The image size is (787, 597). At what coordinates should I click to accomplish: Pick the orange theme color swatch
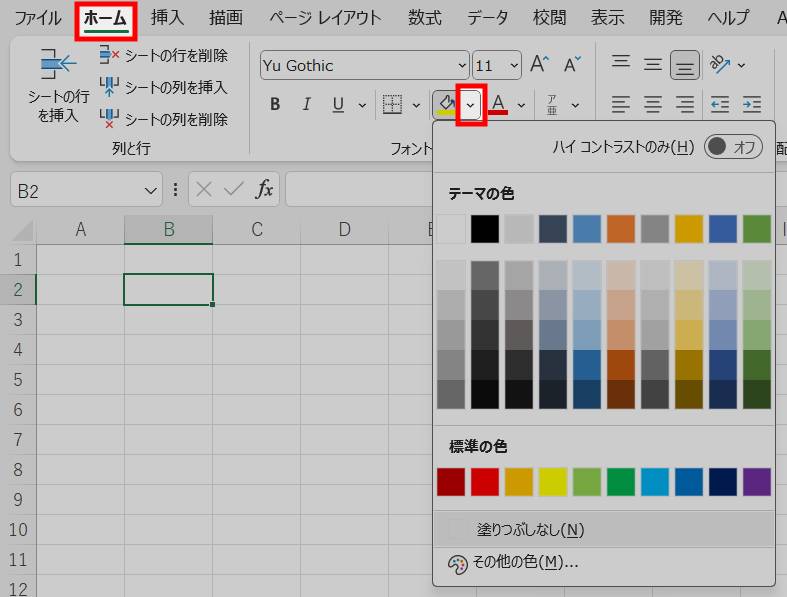pyautogui.click(x=621, y=229)
